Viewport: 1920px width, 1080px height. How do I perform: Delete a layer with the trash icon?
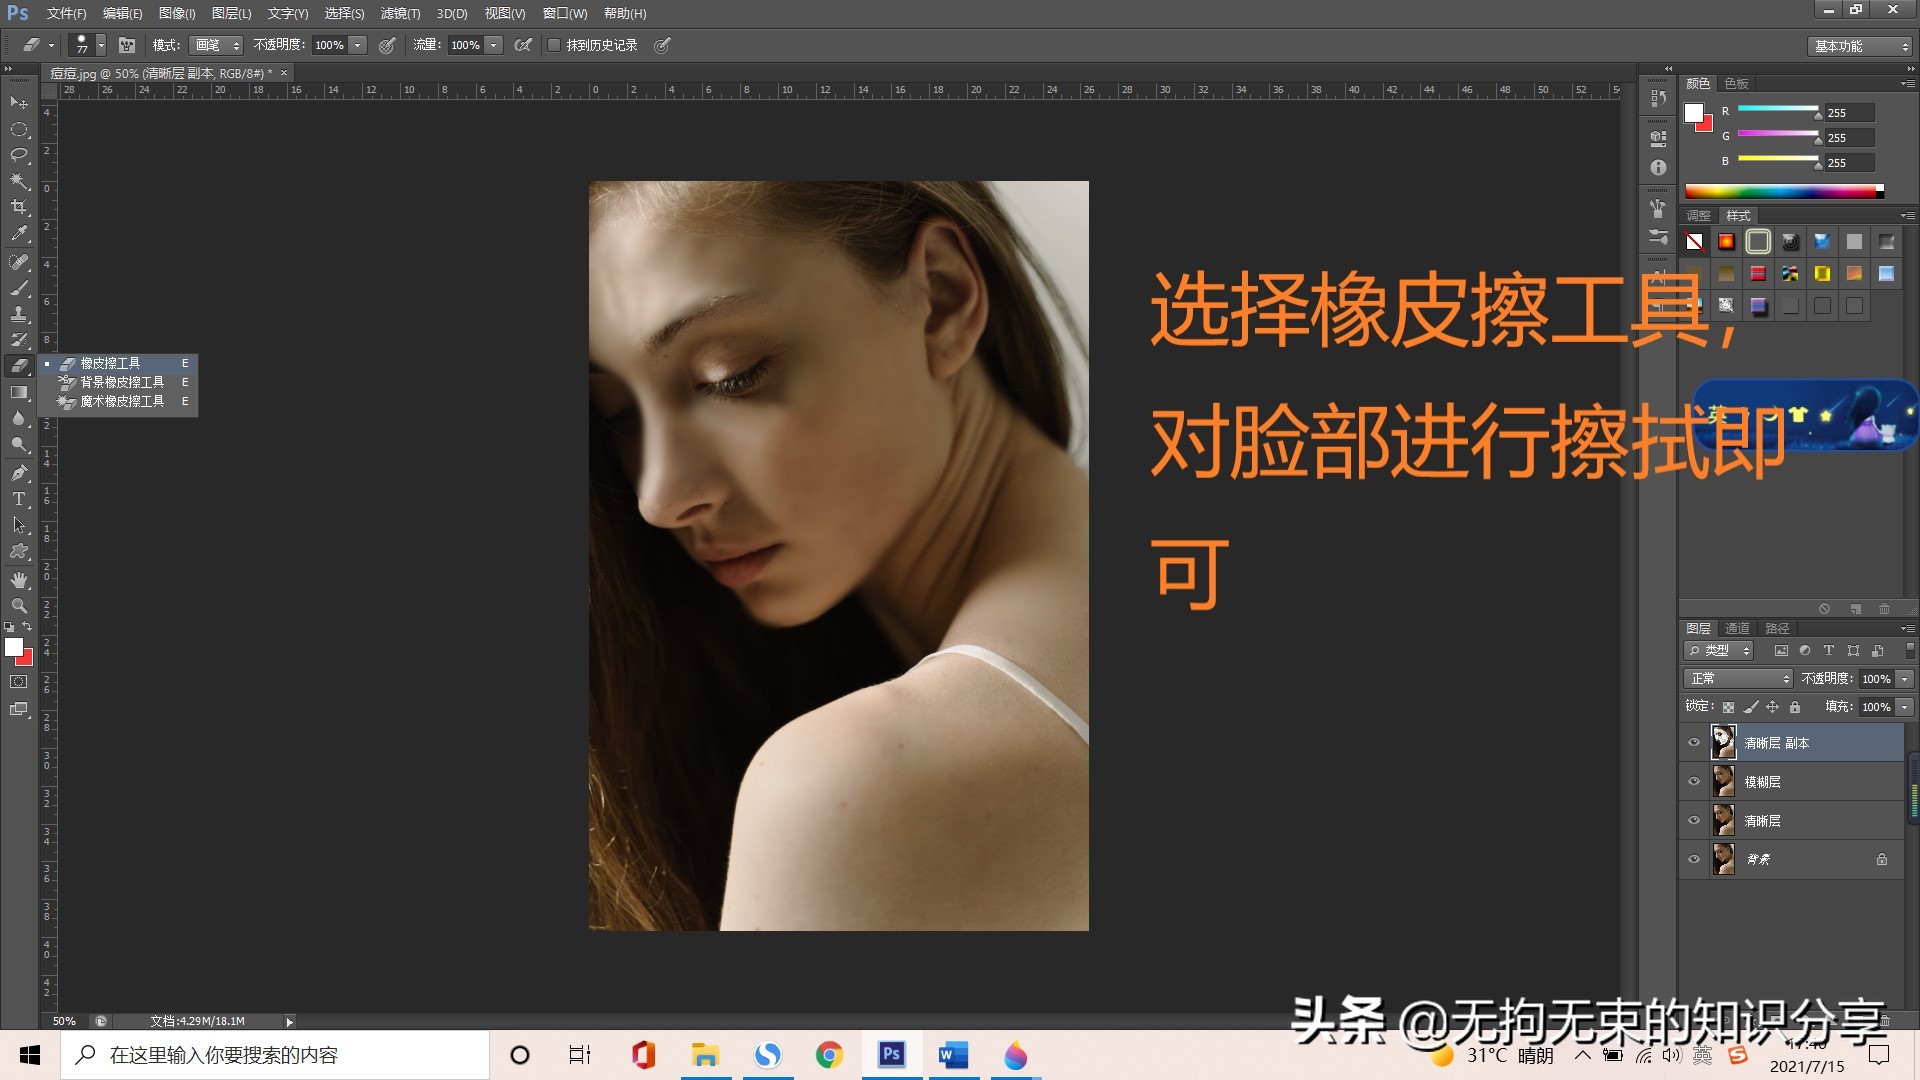tap(1886, 609)
